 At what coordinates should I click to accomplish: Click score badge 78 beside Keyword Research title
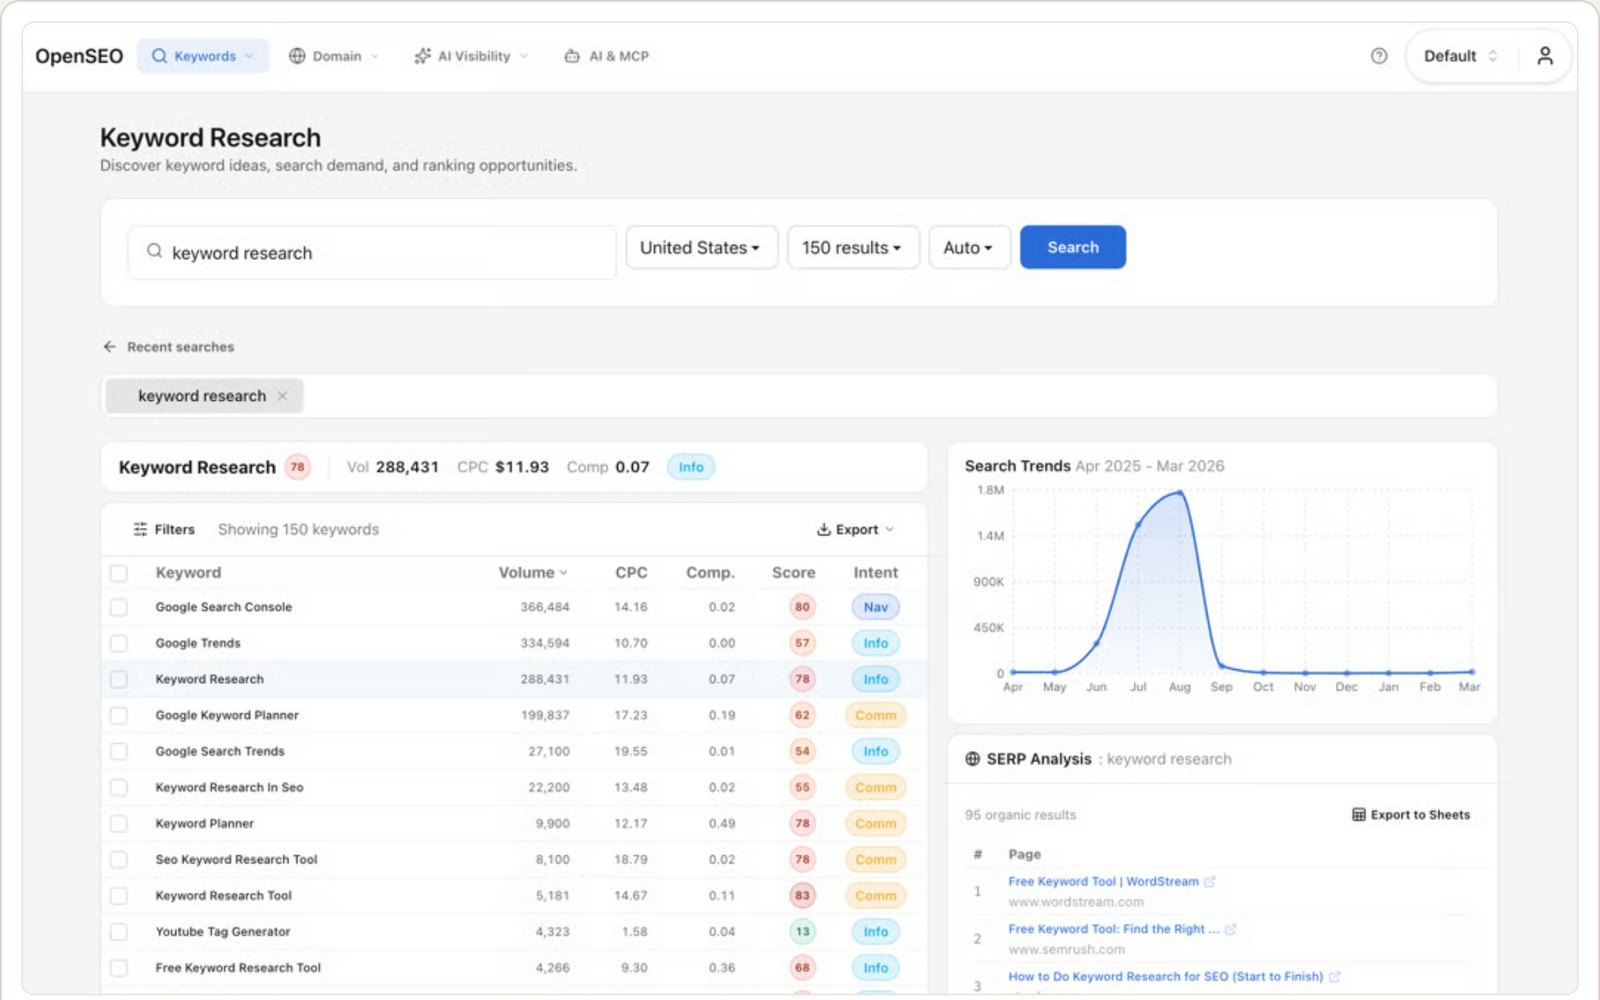coord(297,467)
